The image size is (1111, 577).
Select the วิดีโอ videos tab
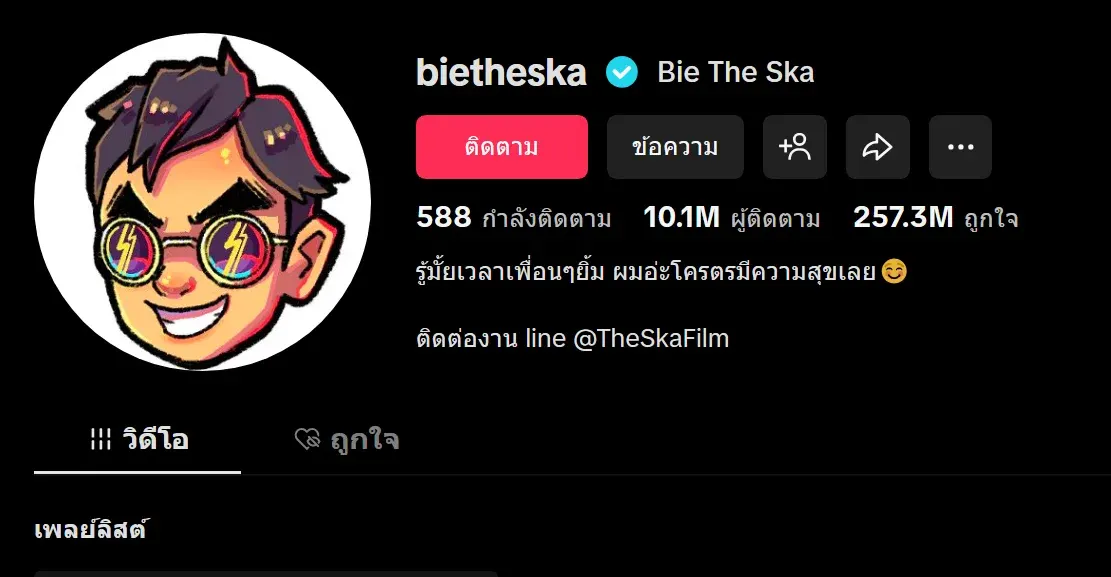point(137,440)
